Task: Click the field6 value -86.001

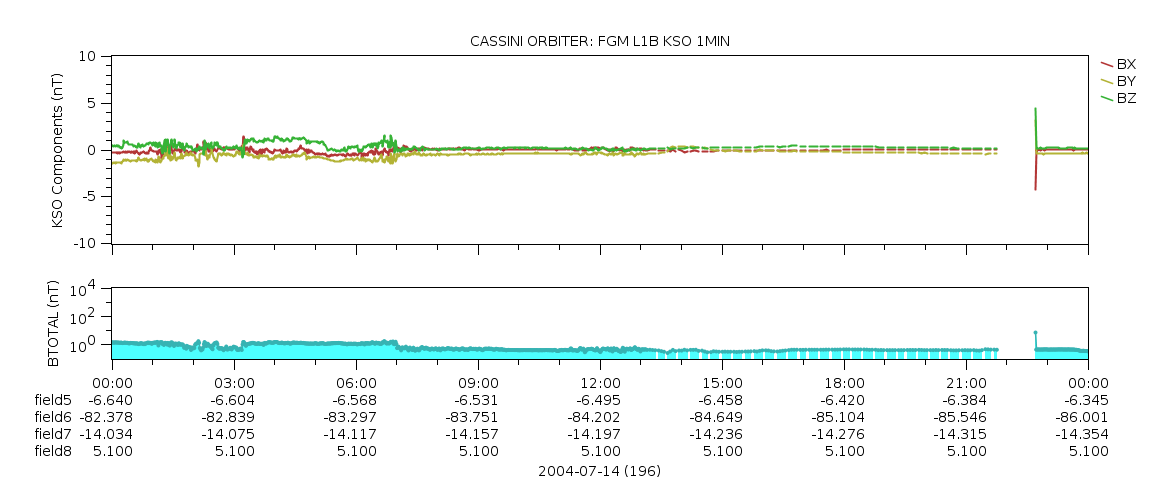Action: [1082, 417]
